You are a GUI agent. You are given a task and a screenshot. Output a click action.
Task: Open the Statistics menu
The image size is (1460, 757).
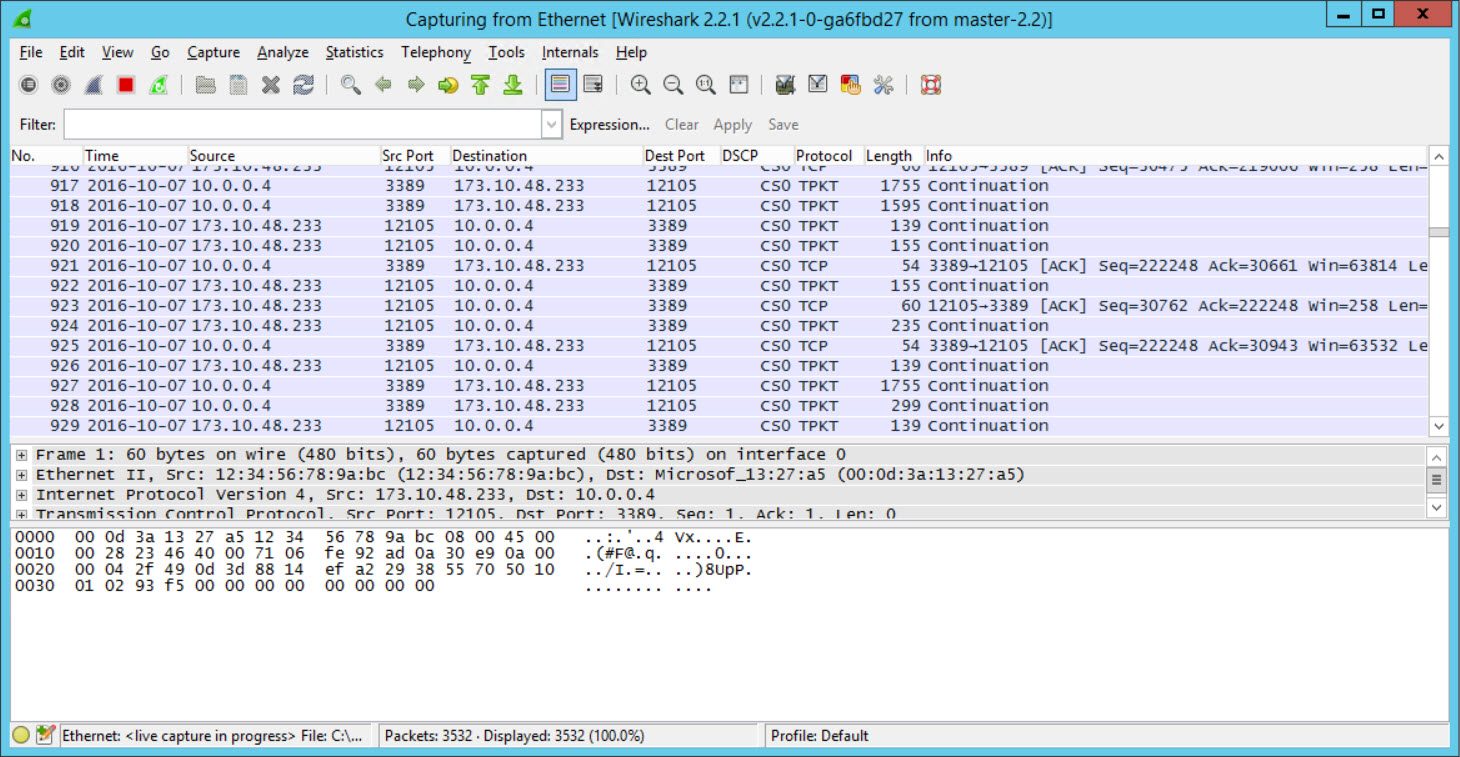click(354, 52)
